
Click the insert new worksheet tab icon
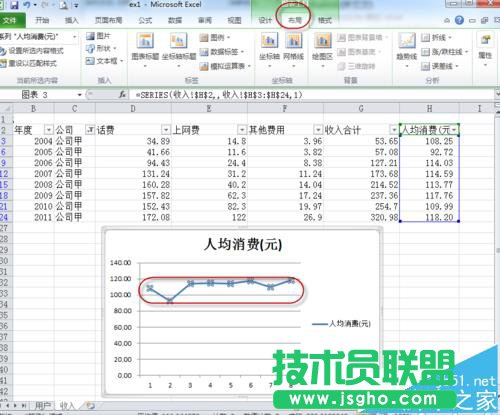coord(90,406)
